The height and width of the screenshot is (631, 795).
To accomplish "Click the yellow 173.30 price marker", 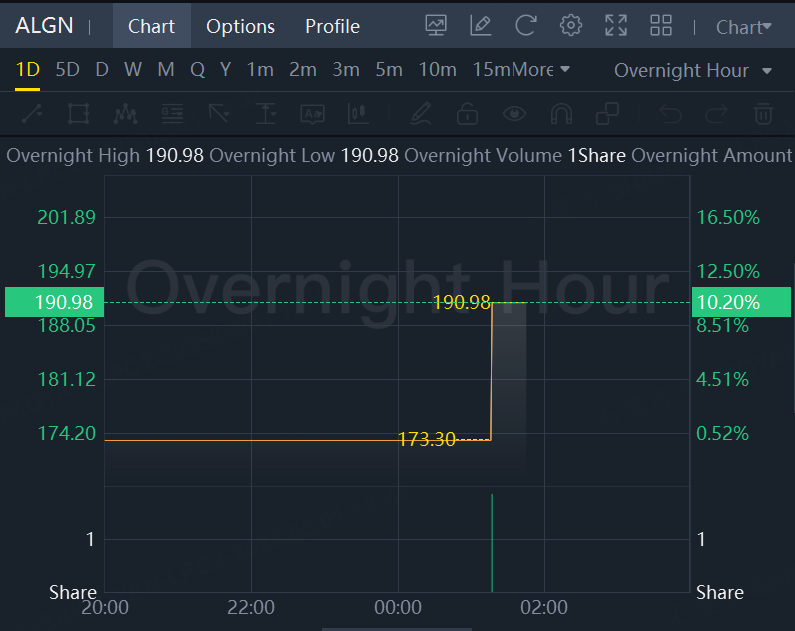I will 427,439.
